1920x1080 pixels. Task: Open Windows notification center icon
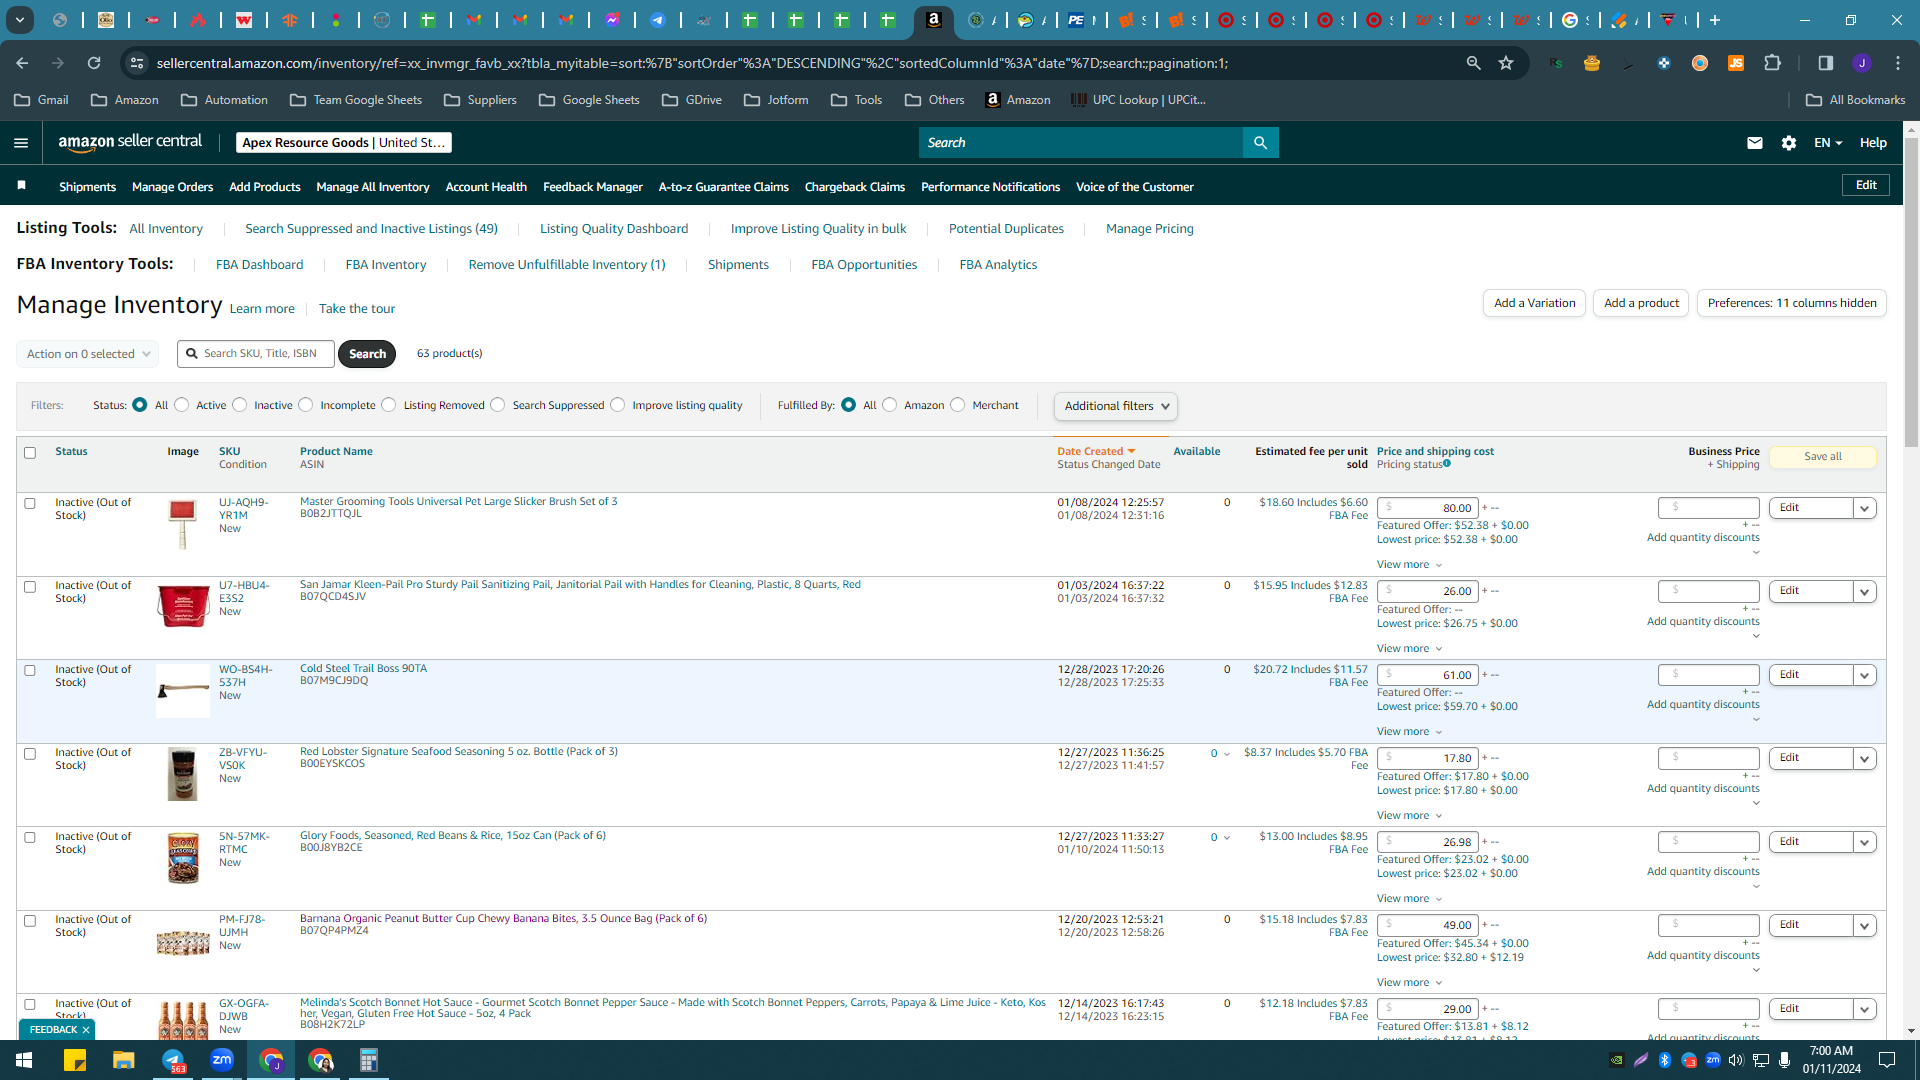tap(1887, 1060)
